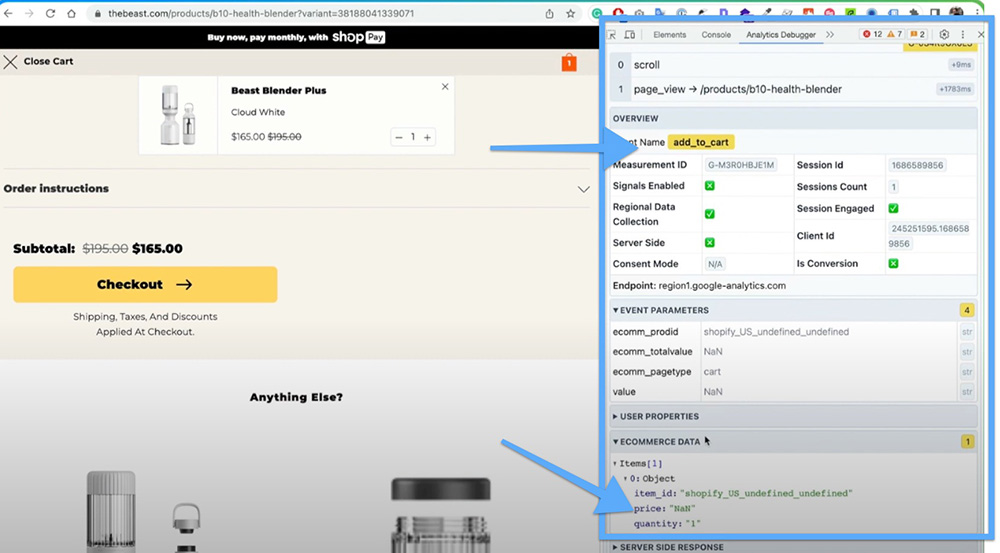The height and width of the screenshot is (553, 1000).
Task: Click ecomm_prodid value shopify_US_undefined_undefined
Action: pos(776,332)
